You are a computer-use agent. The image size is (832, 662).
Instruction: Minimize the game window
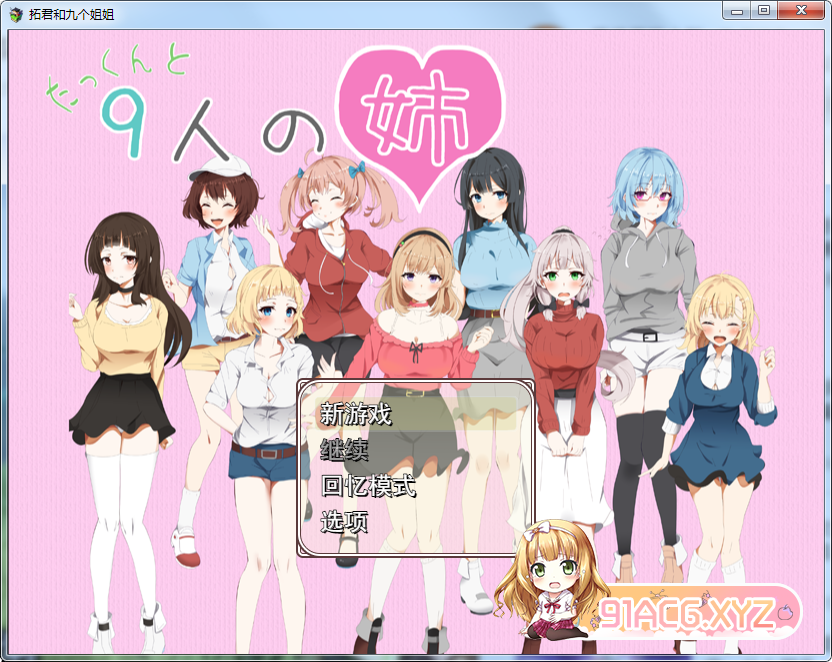[x=736, y=11]
